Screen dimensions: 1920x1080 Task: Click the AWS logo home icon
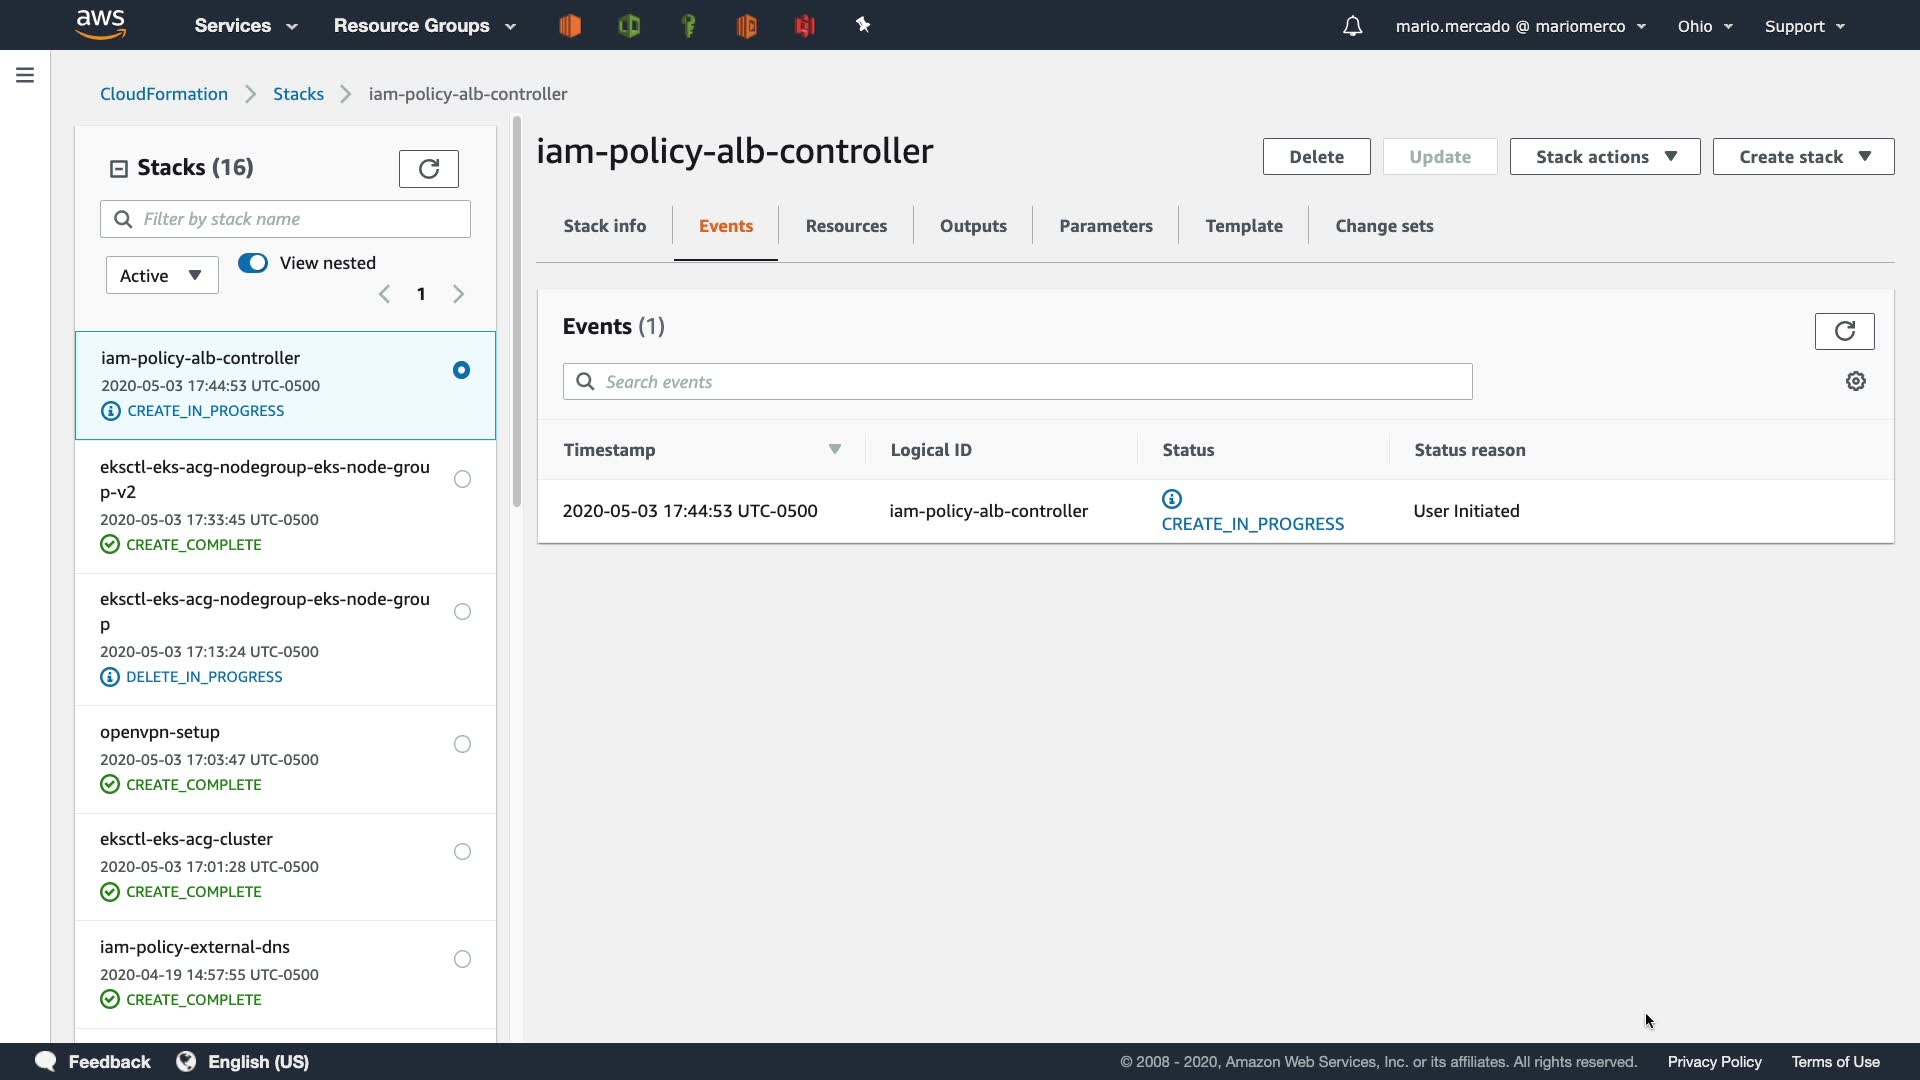100,24
